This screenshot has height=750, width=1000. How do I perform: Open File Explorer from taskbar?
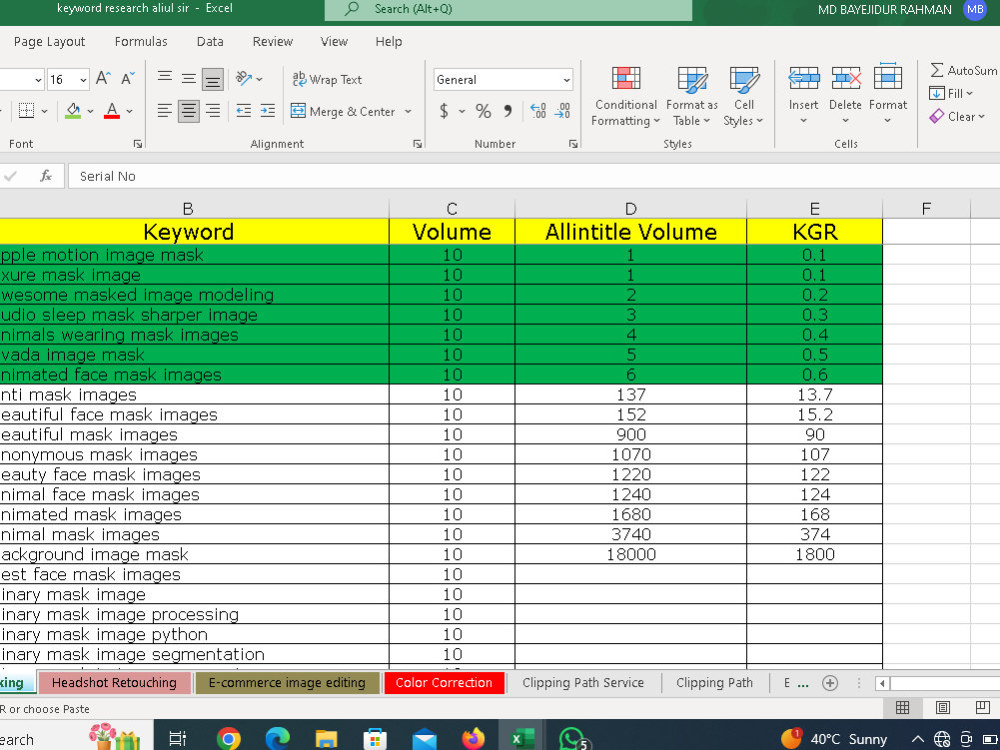pos(327,739)
